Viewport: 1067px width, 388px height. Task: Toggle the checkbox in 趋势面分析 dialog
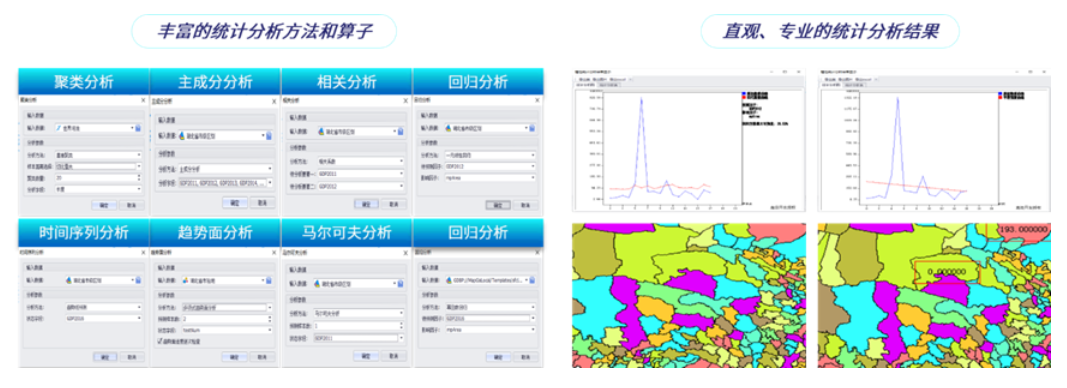click(160, 340)
